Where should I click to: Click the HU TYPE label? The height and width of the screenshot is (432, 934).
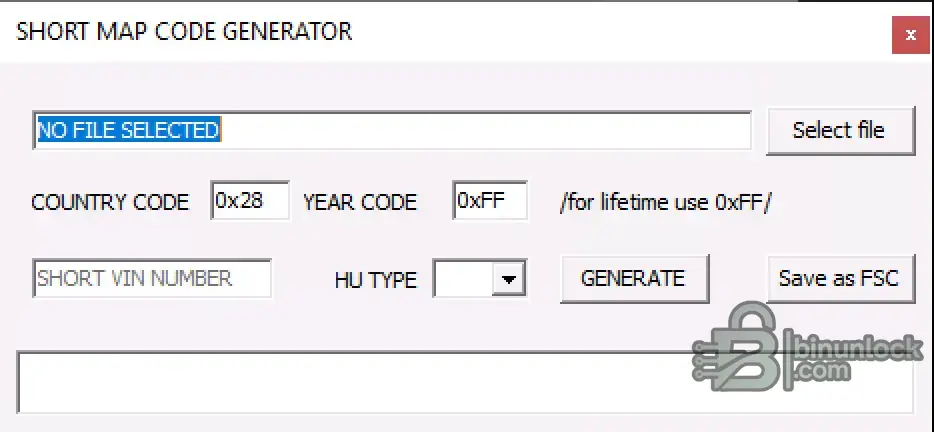[x=376, y=280]
